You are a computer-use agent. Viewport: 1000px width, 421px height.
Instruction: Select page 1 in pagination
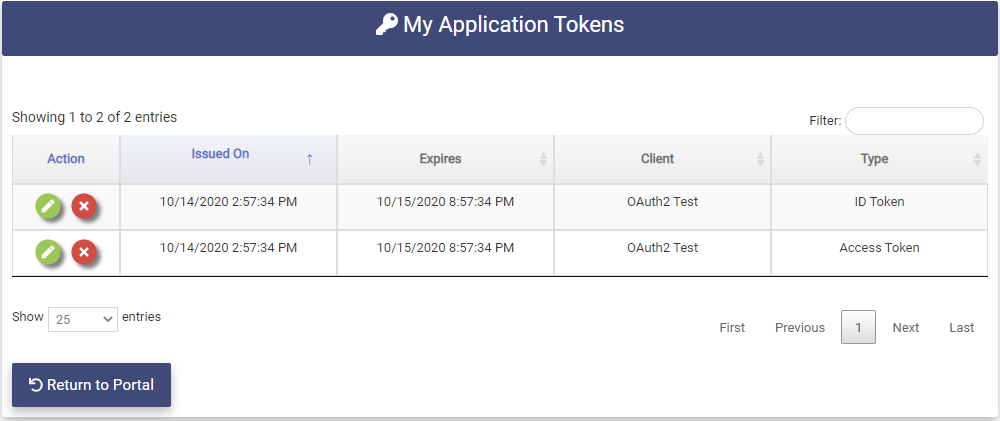point(858,328)
